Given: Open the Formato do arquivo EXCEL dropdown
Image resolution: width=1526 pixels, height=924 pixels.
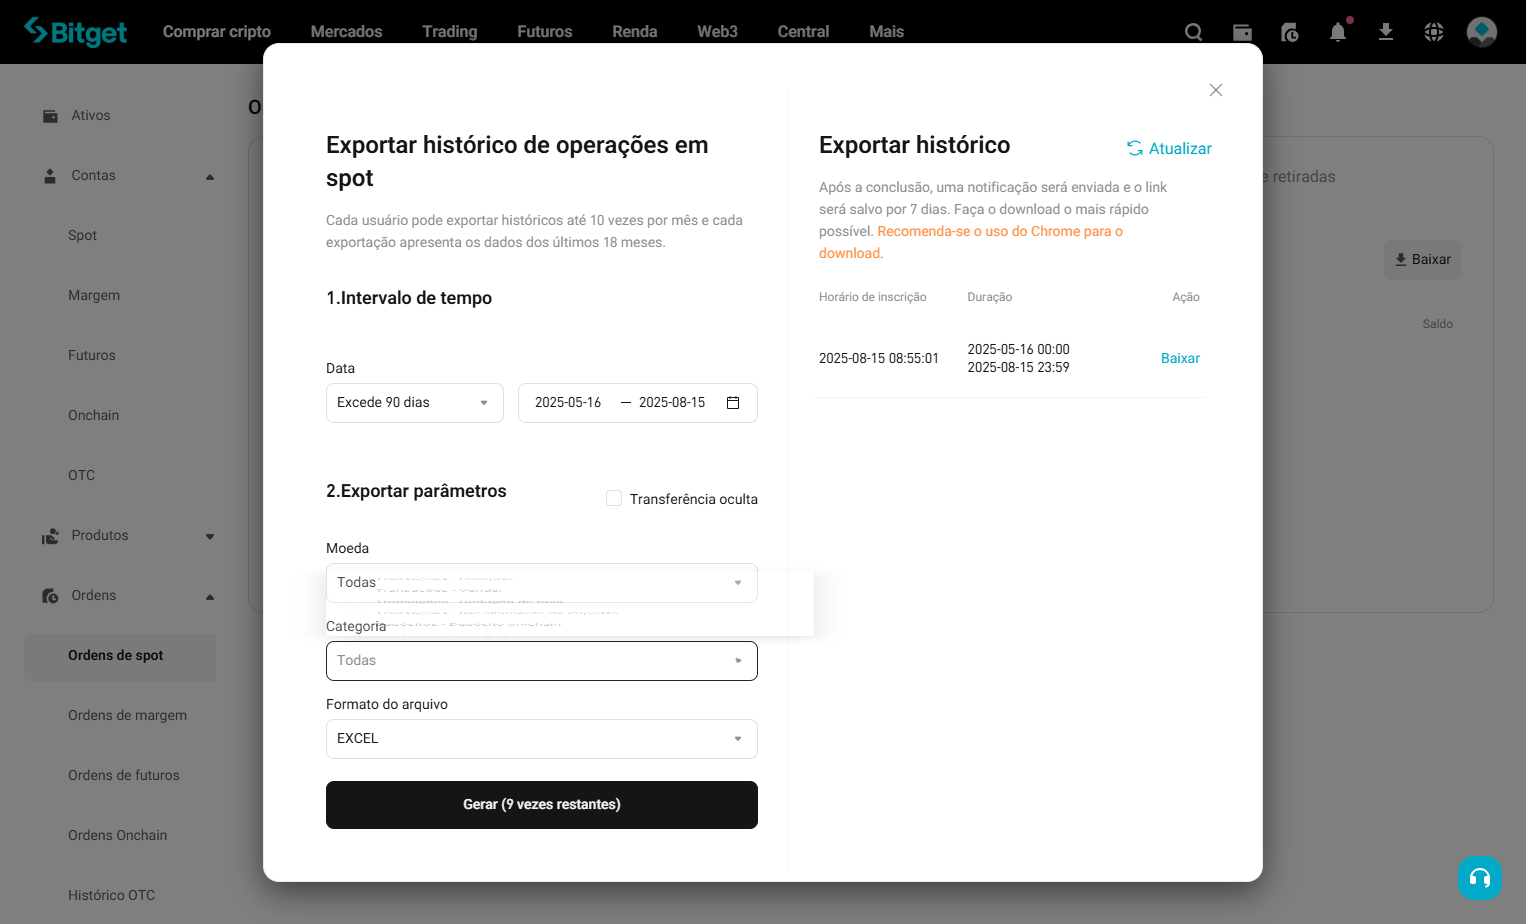Looking at the screenshot, I should click(x=542, y=739).
